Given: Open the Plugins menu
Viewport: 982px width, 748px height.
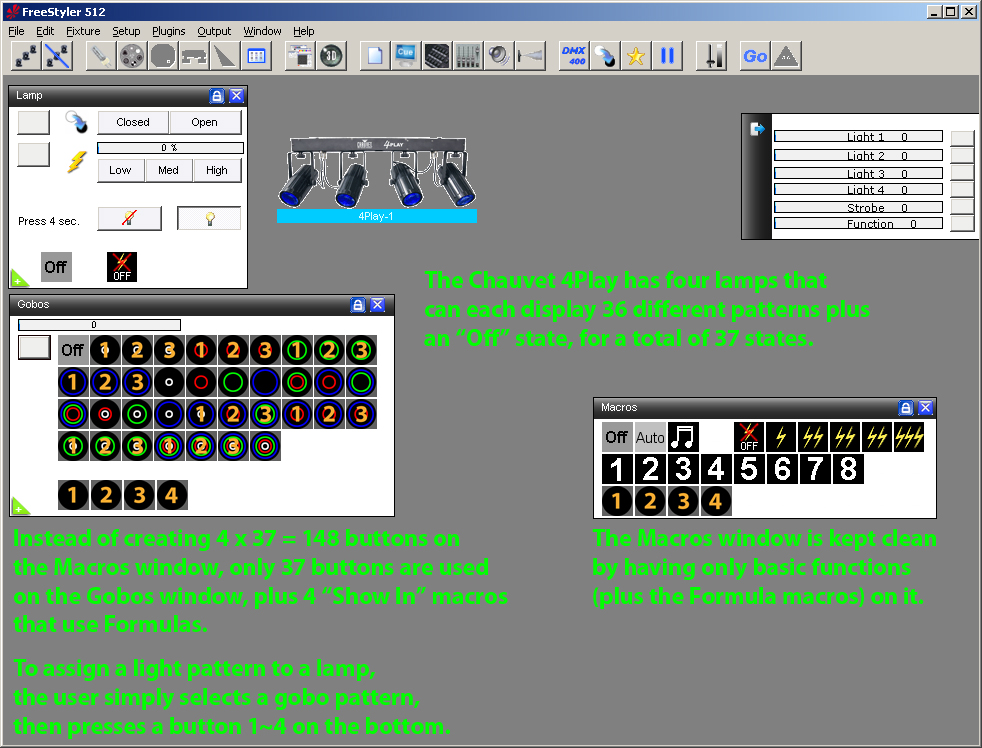Looking at the screenshot, I should pyautogui.click(x=168, y=31).
